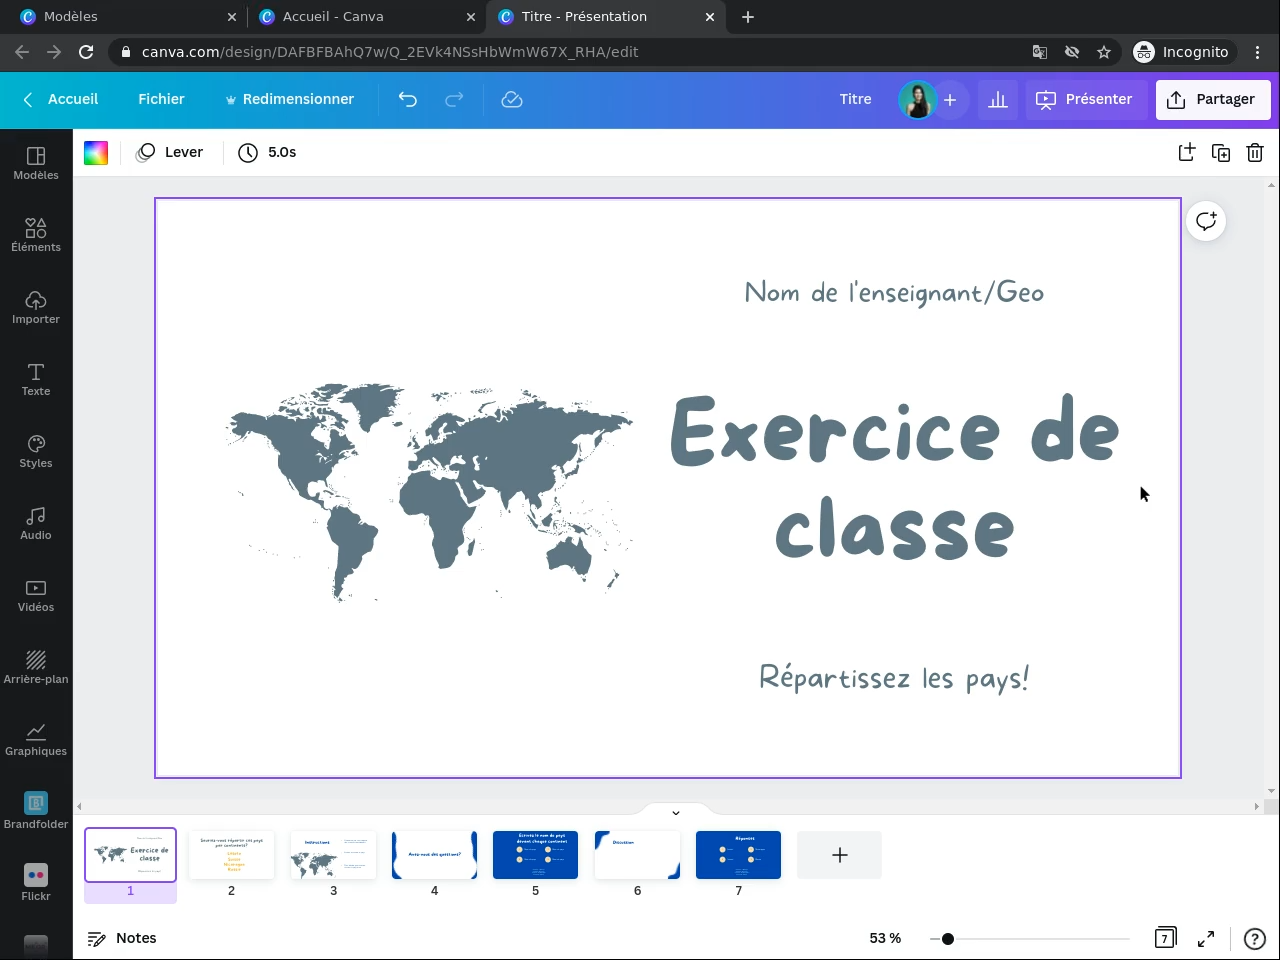This screenshot has width=1280, height=960.
Task: Redo the last undone action
Action: [x=454, y=99]
